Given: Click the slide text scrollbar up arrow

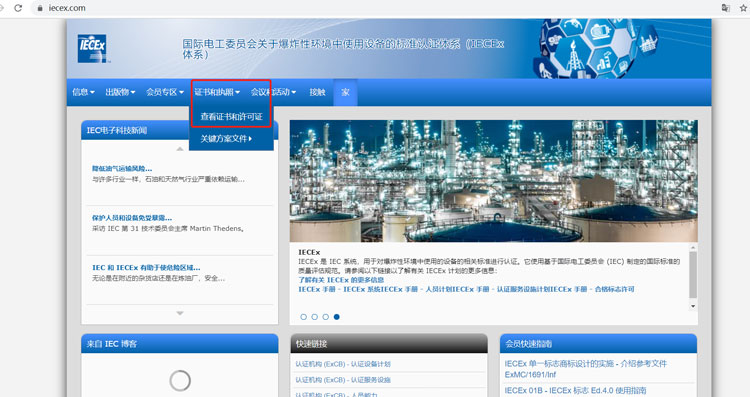Looking at the screenshot, I should (x=693, y=248).
